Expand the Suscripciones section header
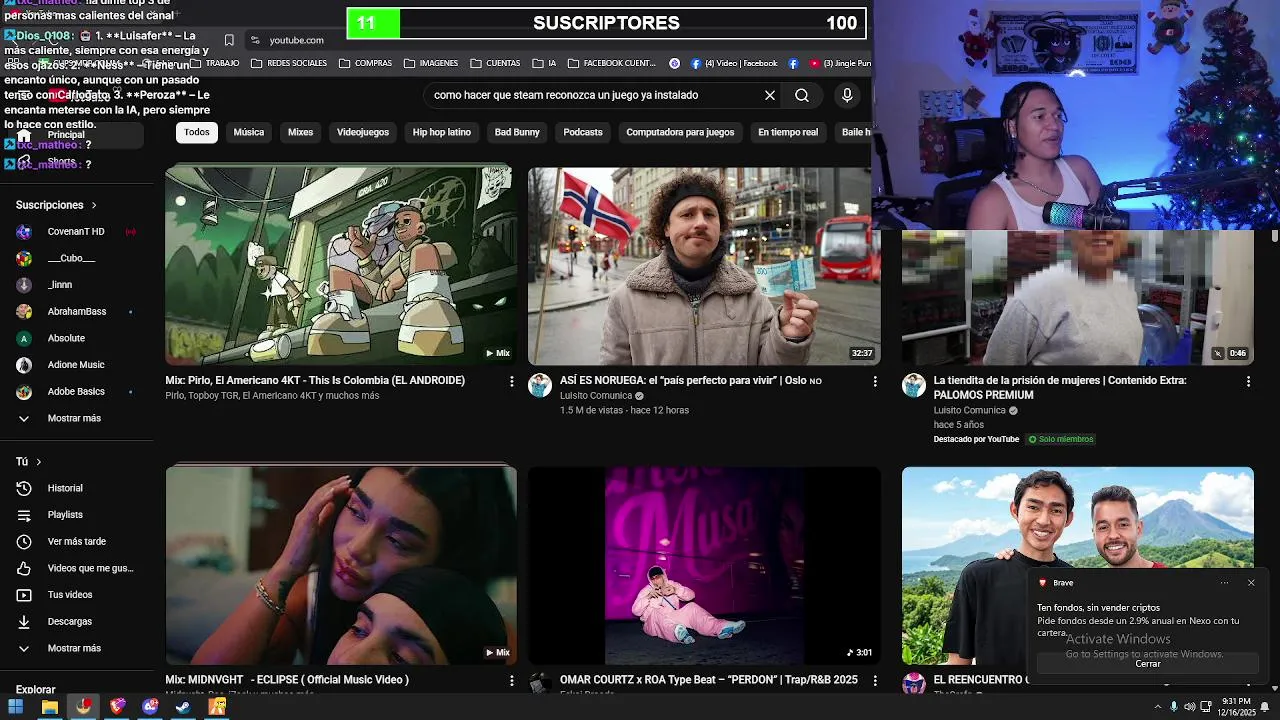This screenshot has width=1280, height=720. (56, 205)
